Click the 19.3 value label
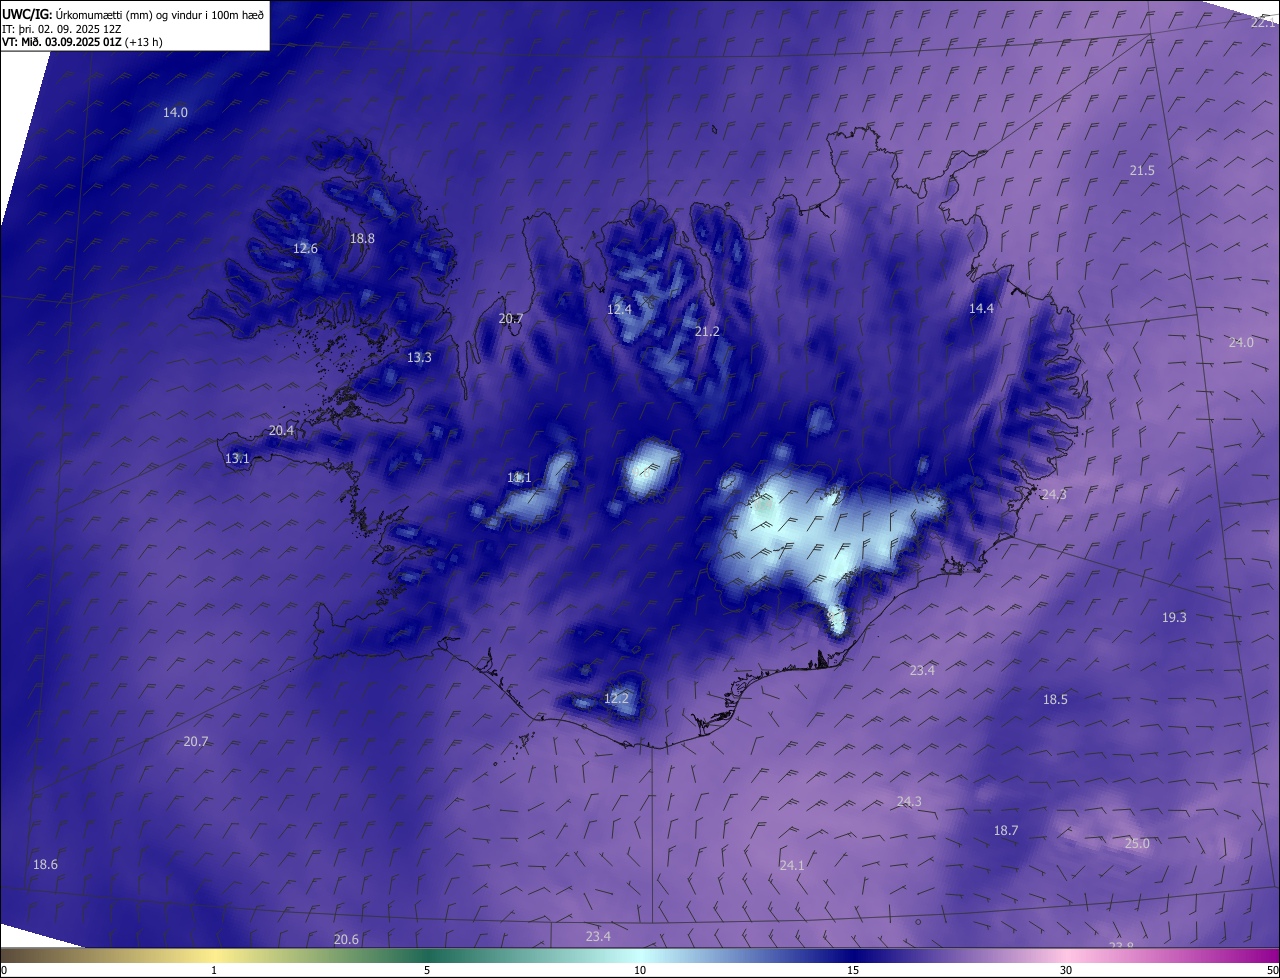 tap(1174, 618)
